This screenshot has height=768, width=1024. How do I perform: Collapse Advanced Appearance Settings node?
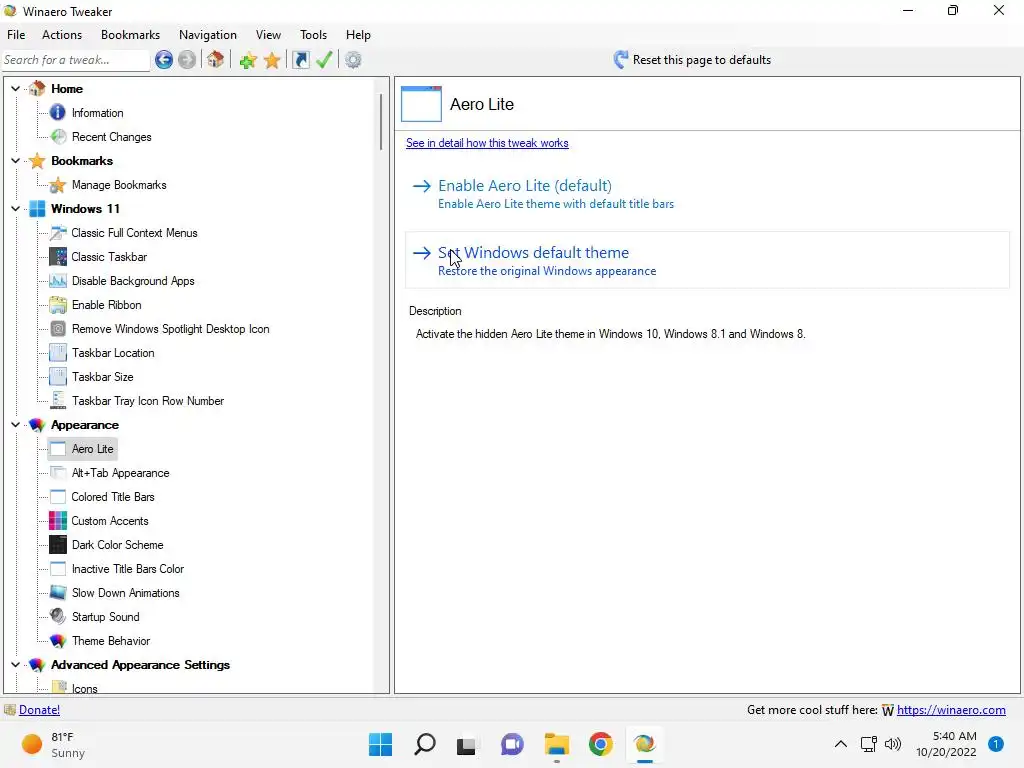click(16, 664)
